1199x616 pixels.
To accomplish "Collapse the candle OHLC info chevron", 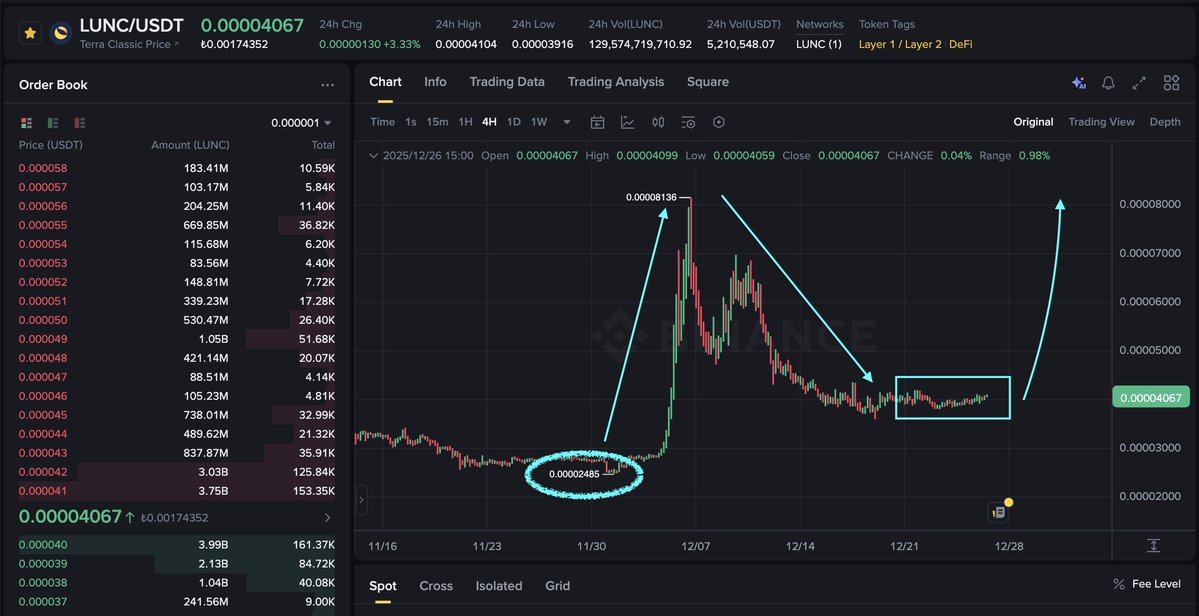I will point(373,156).
